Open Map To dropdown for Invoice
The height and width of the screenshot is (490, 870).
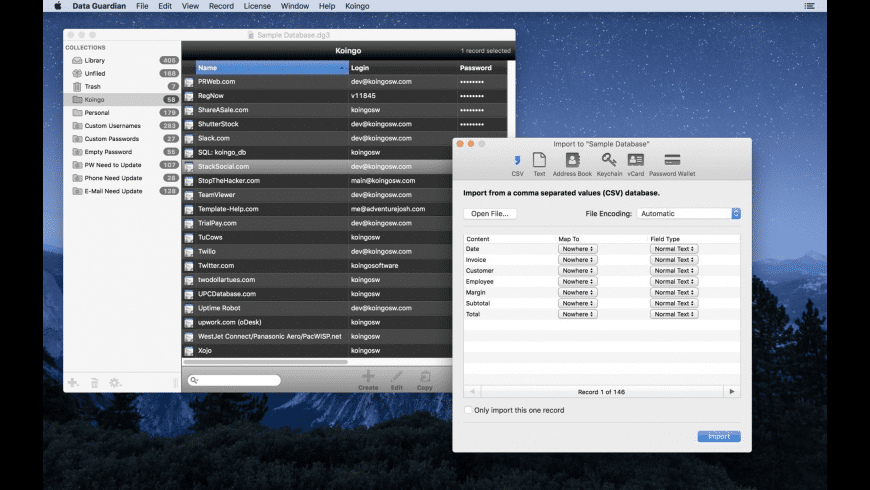point(578,260)
